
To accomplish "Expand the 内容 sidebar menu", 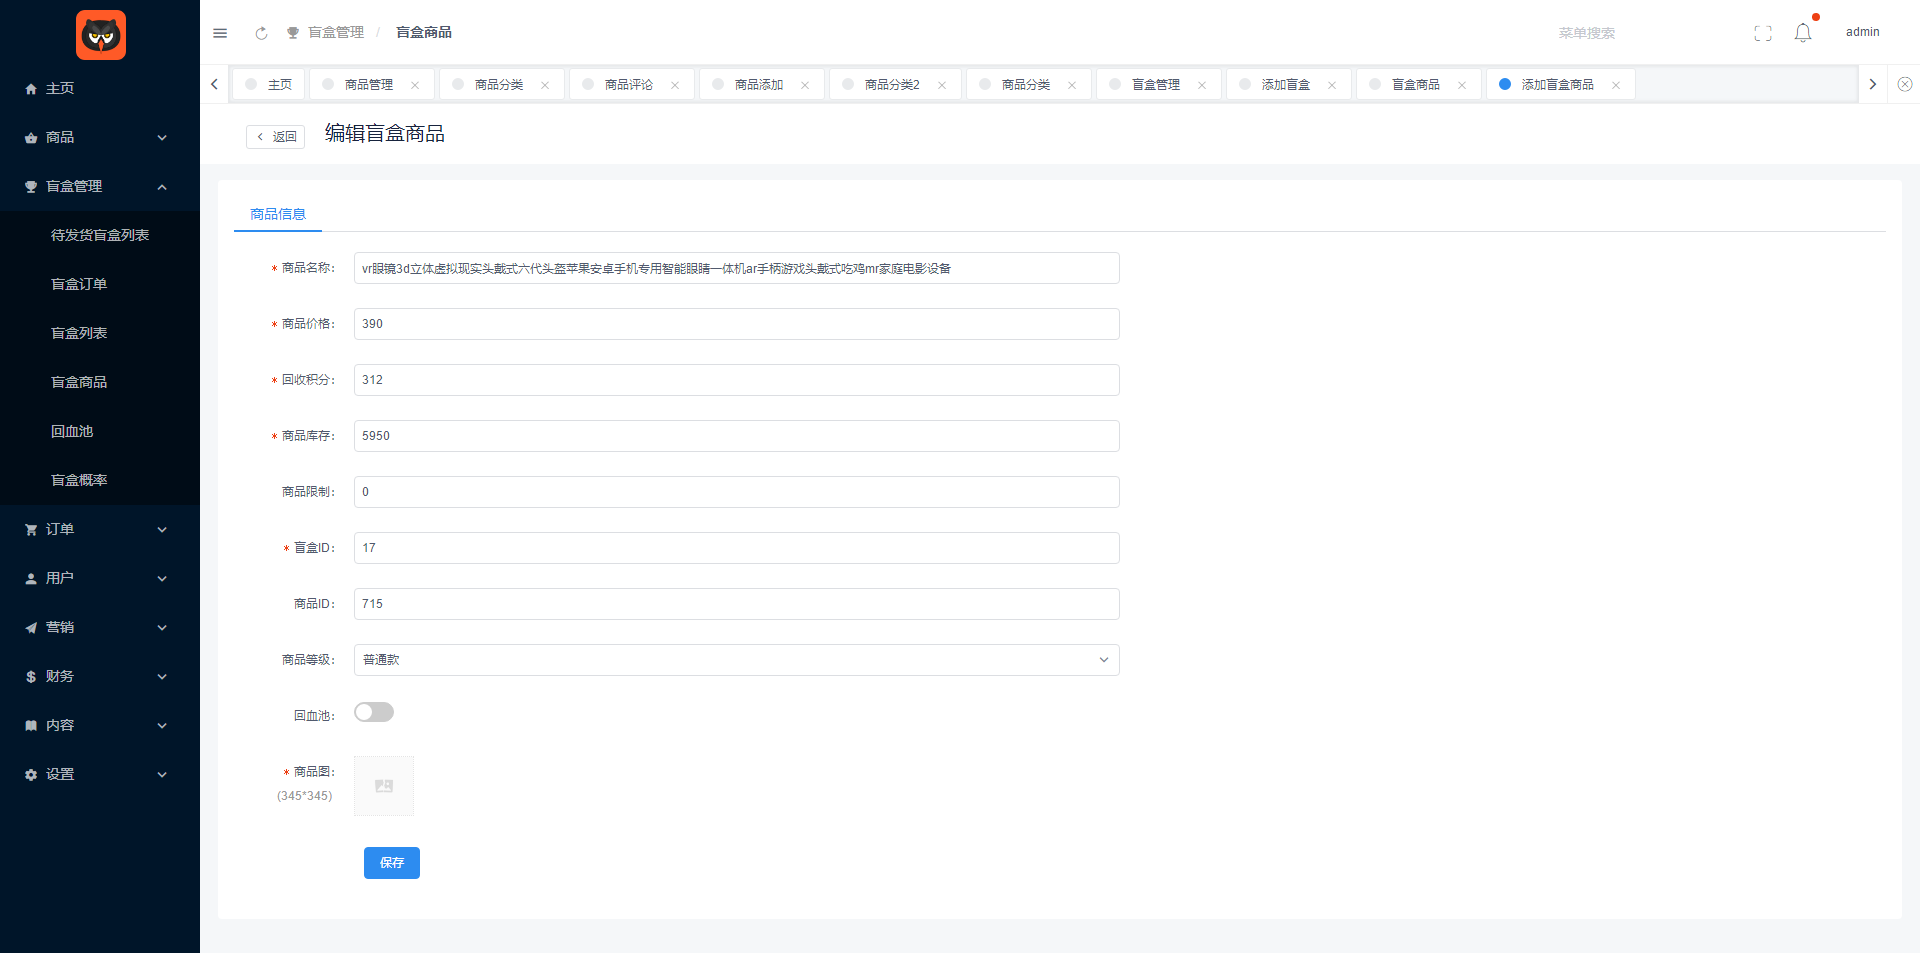I will click(x=100, y=725).
